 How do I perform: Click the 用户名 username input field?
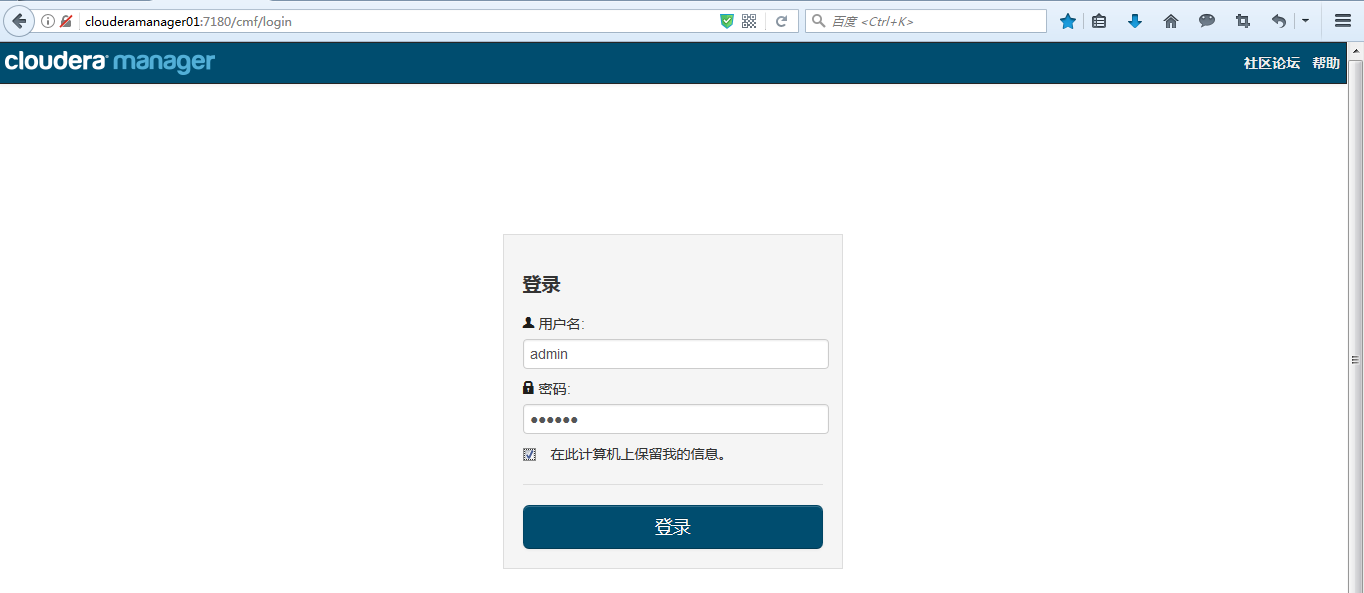(x=676, y=354)
